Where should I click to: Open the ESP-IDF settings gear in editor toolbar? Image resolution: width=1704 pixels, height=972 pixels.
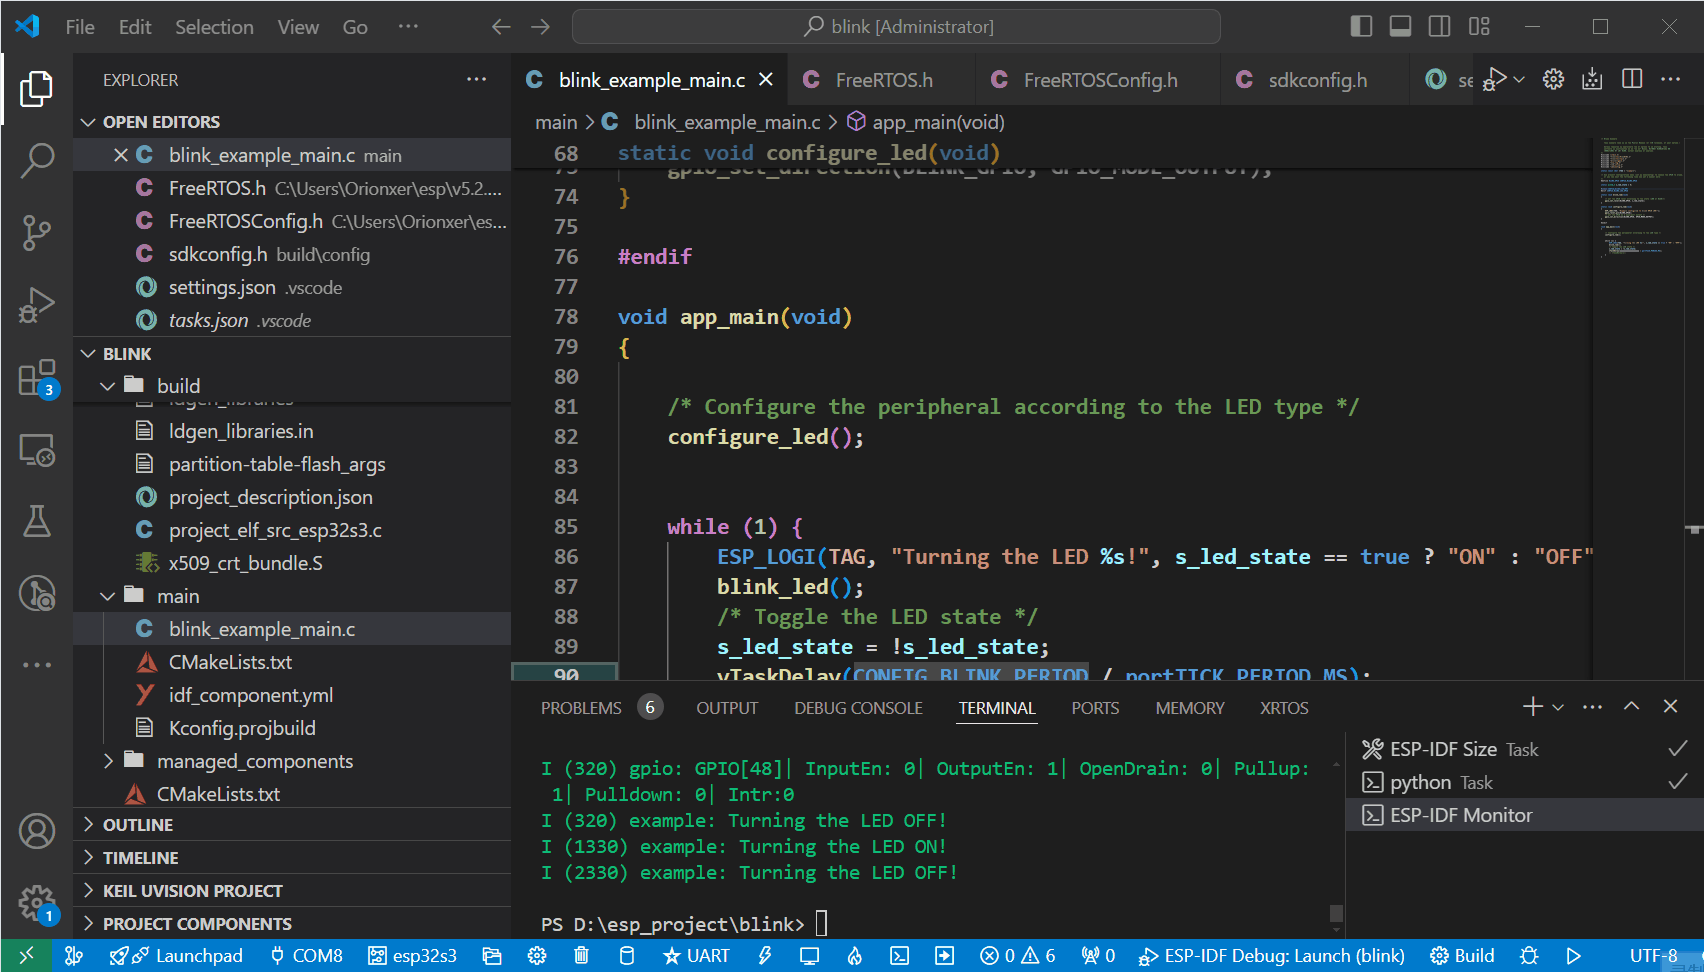point(1553,79)
